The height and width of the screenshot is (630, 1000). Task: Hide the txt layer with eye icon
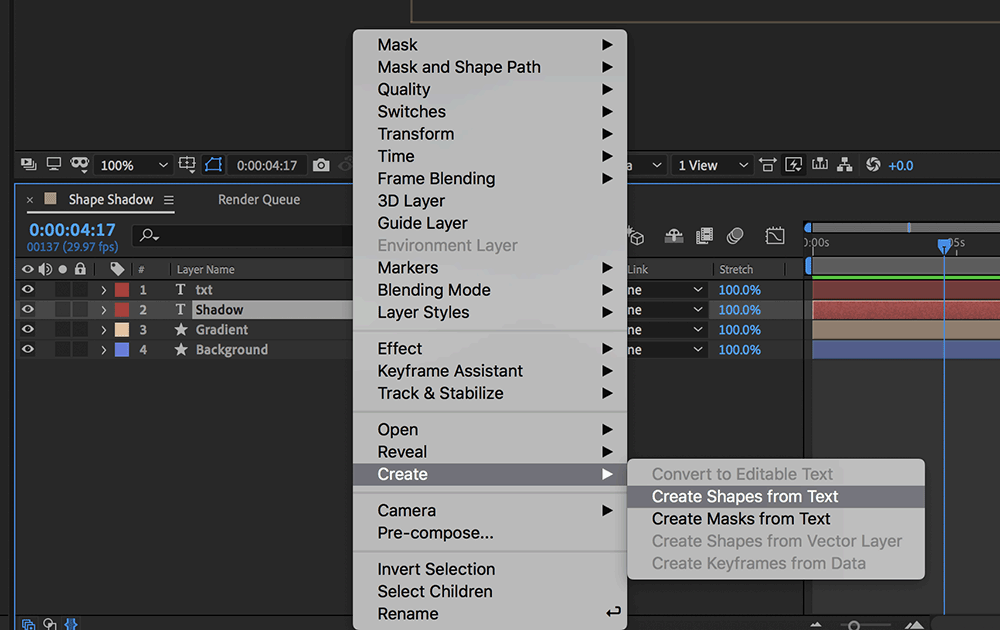(27, 290)
